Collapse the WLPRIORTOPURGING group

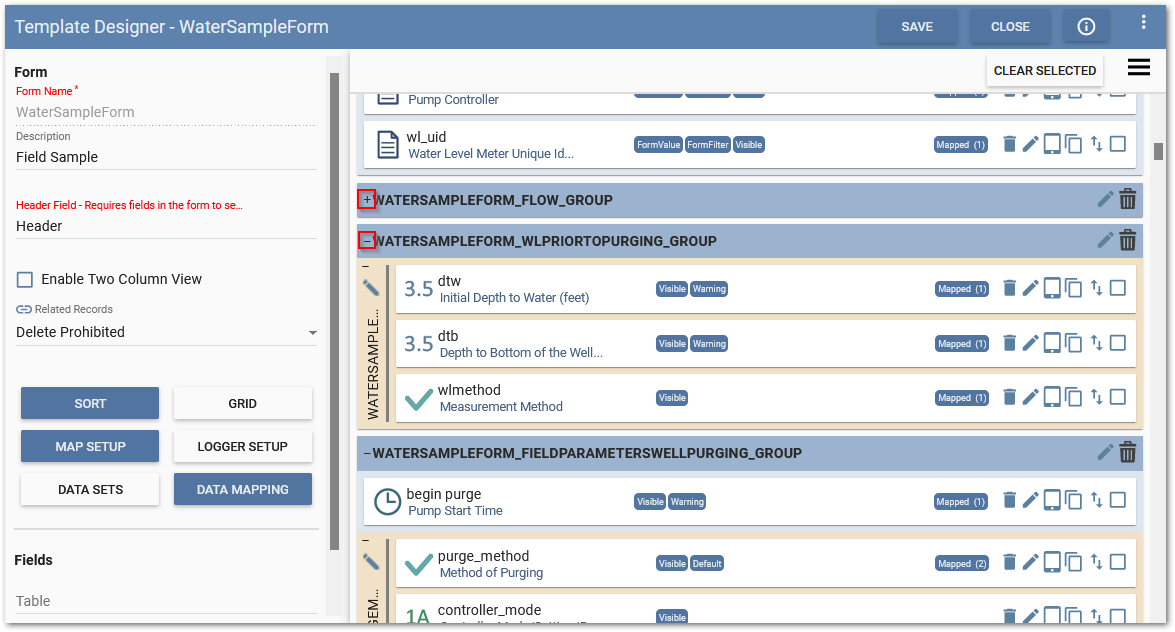367,241
